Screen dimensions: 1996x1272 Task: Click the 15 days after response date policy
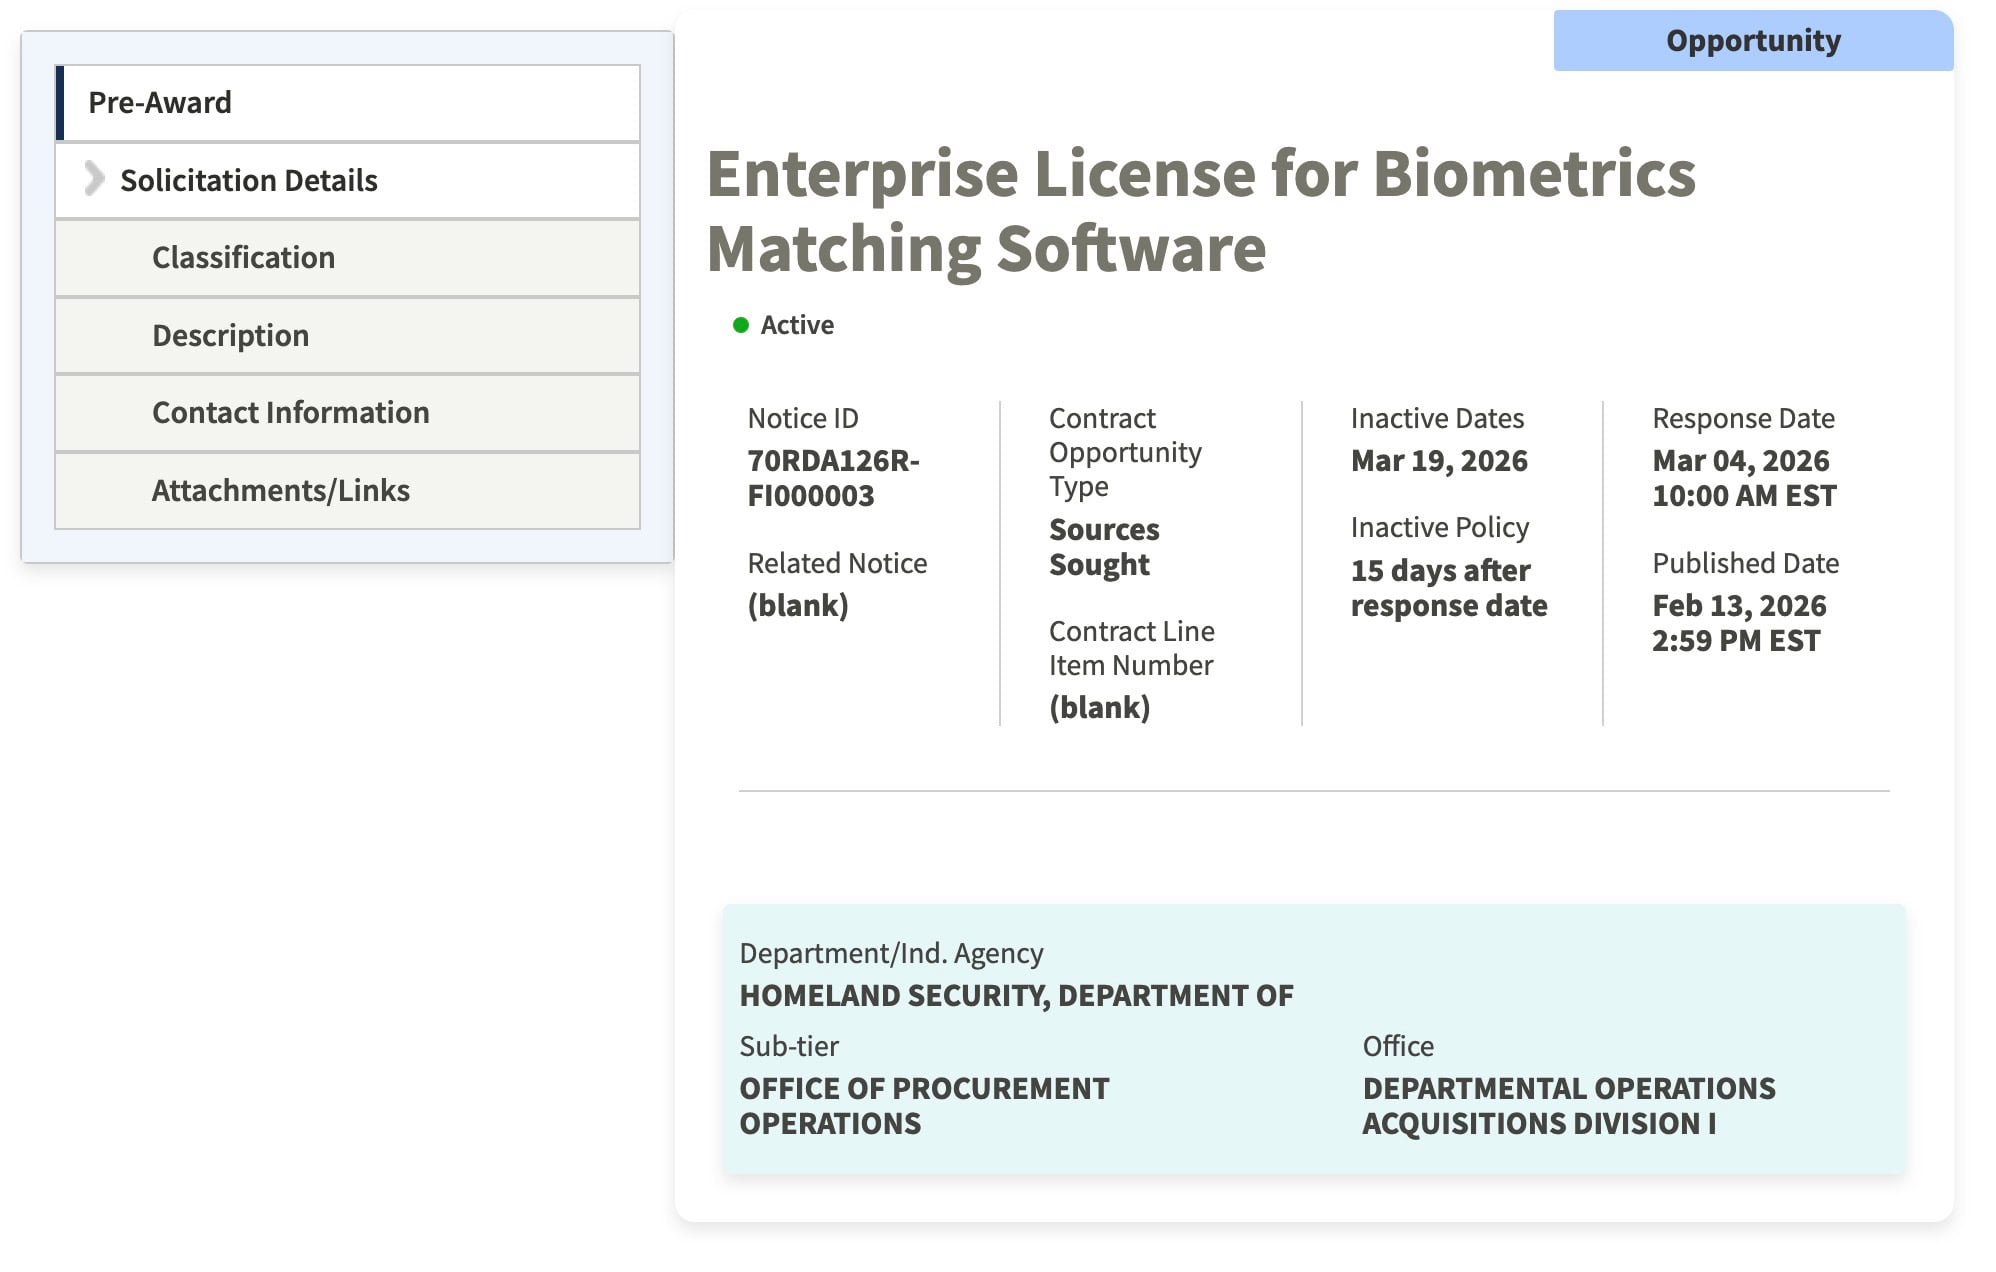click(1448, 587)
